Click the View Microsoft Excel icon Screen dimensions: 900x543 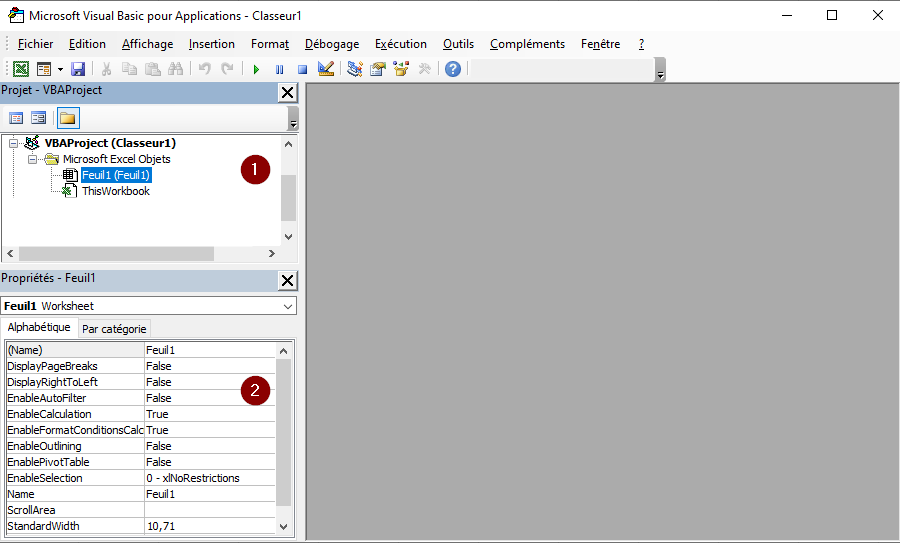21,69
